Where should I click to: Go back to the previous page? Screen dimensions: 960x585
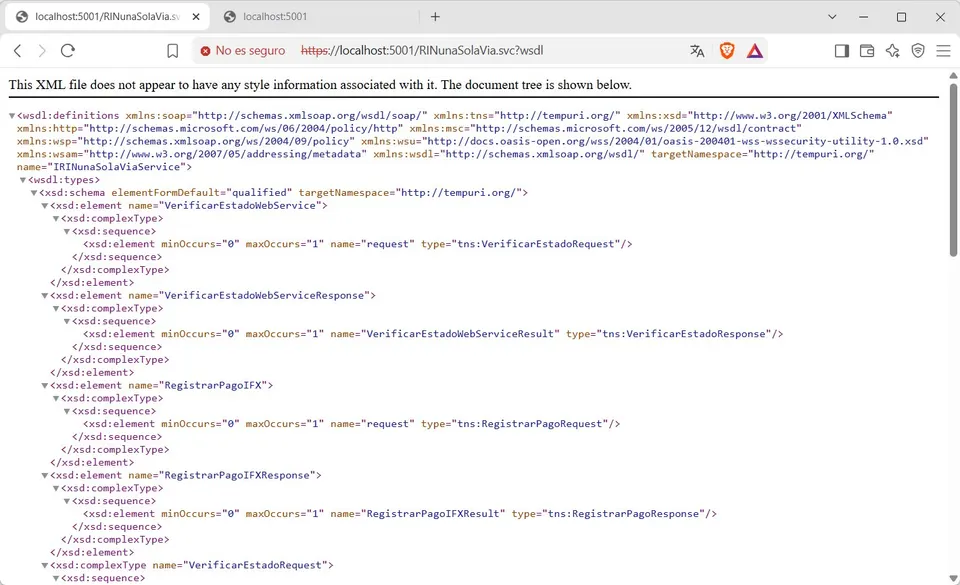tap(18, 51)
